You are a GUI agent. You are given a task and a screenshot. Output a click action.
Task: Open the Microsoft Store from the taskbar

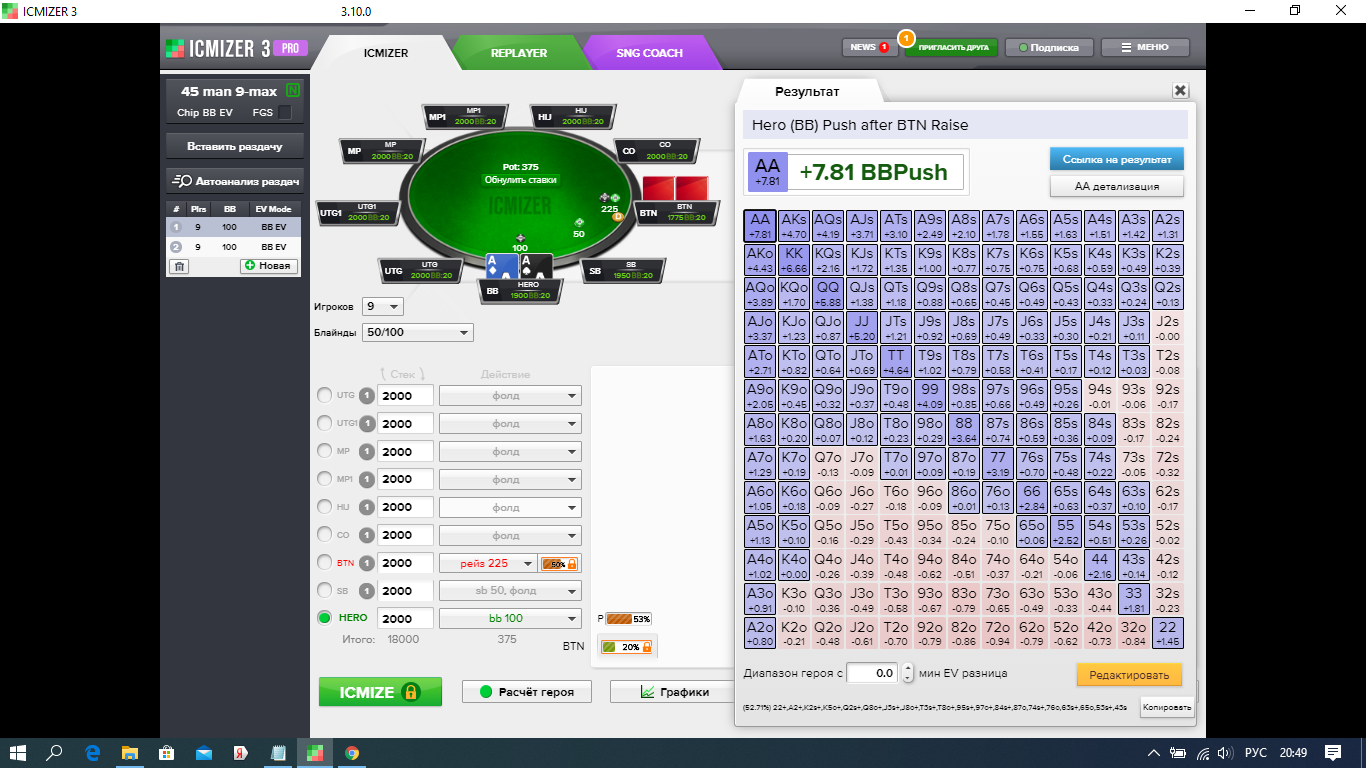pos(167,753)
